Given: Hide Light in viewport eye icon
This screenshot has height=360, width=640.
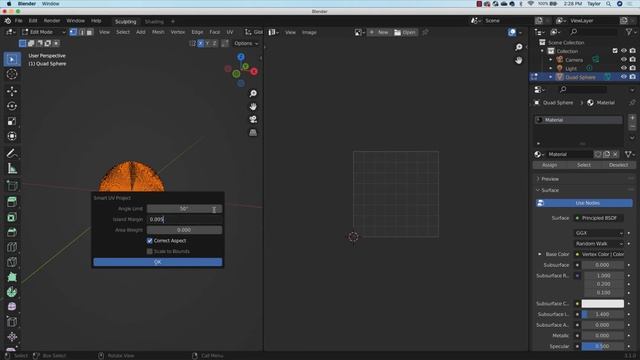Looking at the screenshot, I should [624, 68].
